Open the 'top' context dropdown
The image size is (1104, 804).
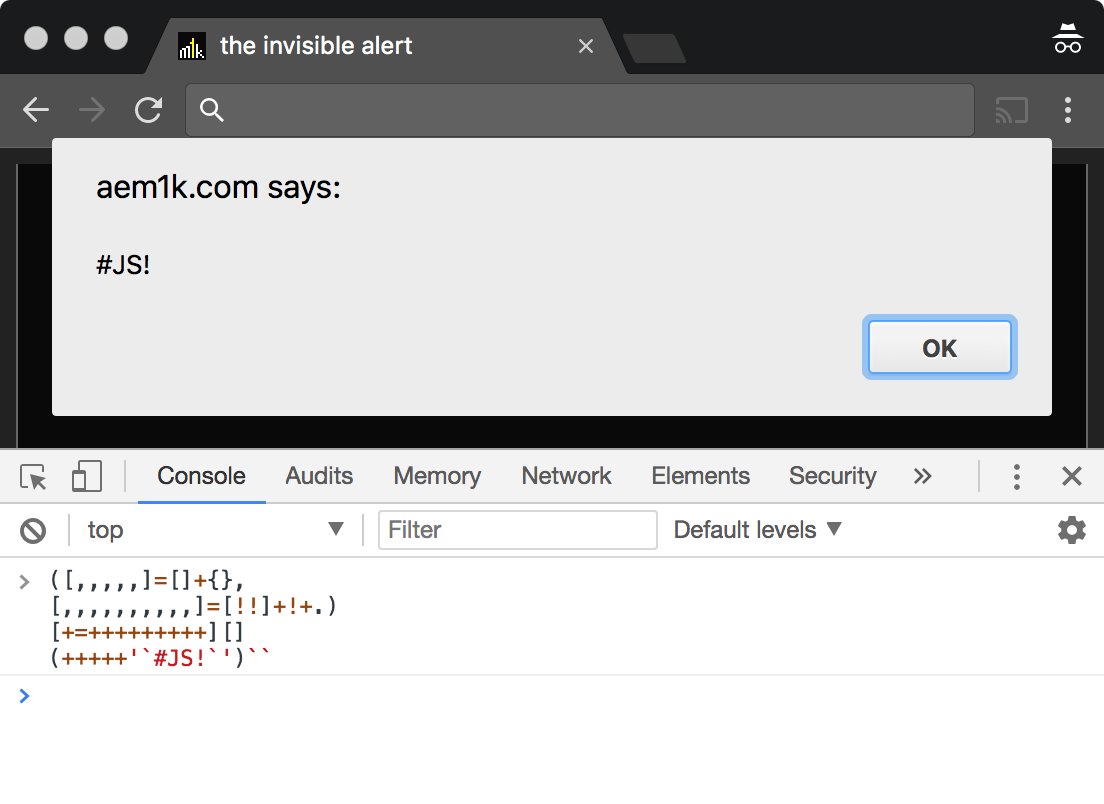pos(215,530)
